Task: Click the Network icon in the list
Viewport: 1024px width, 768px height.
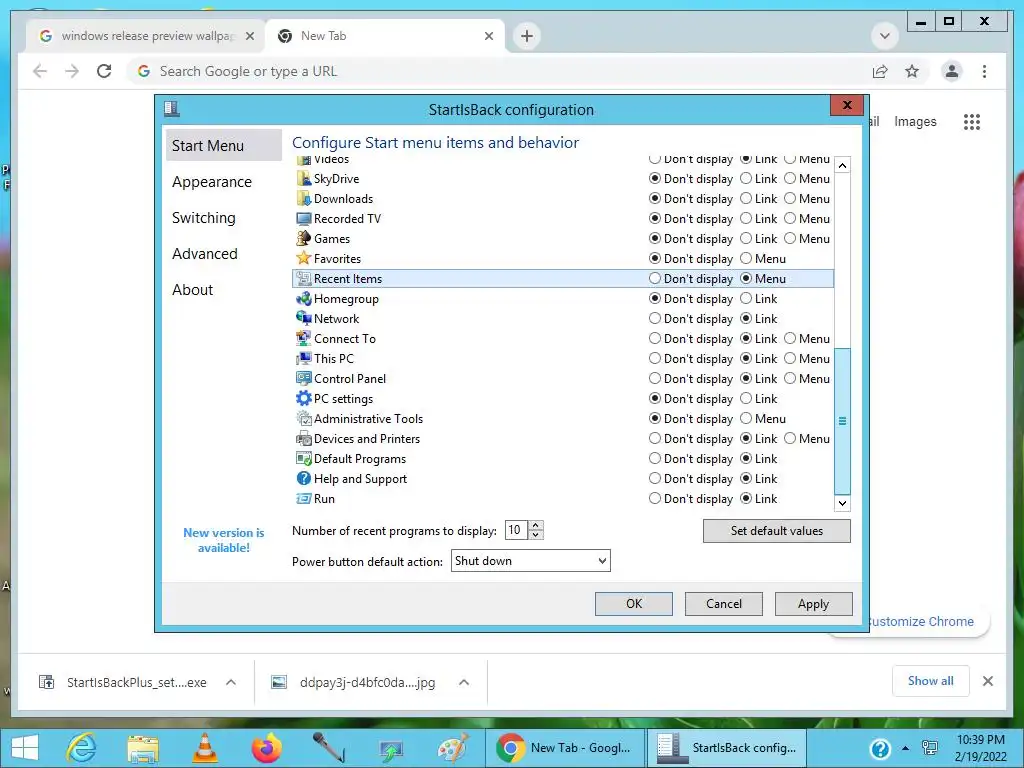Action: pyautogui.click(x=304, y=319)
